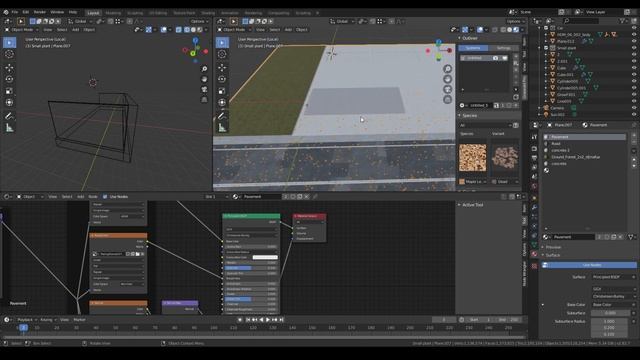
Task: Select the Transform tool in left viewport
Action: click(x=9, y=102)
